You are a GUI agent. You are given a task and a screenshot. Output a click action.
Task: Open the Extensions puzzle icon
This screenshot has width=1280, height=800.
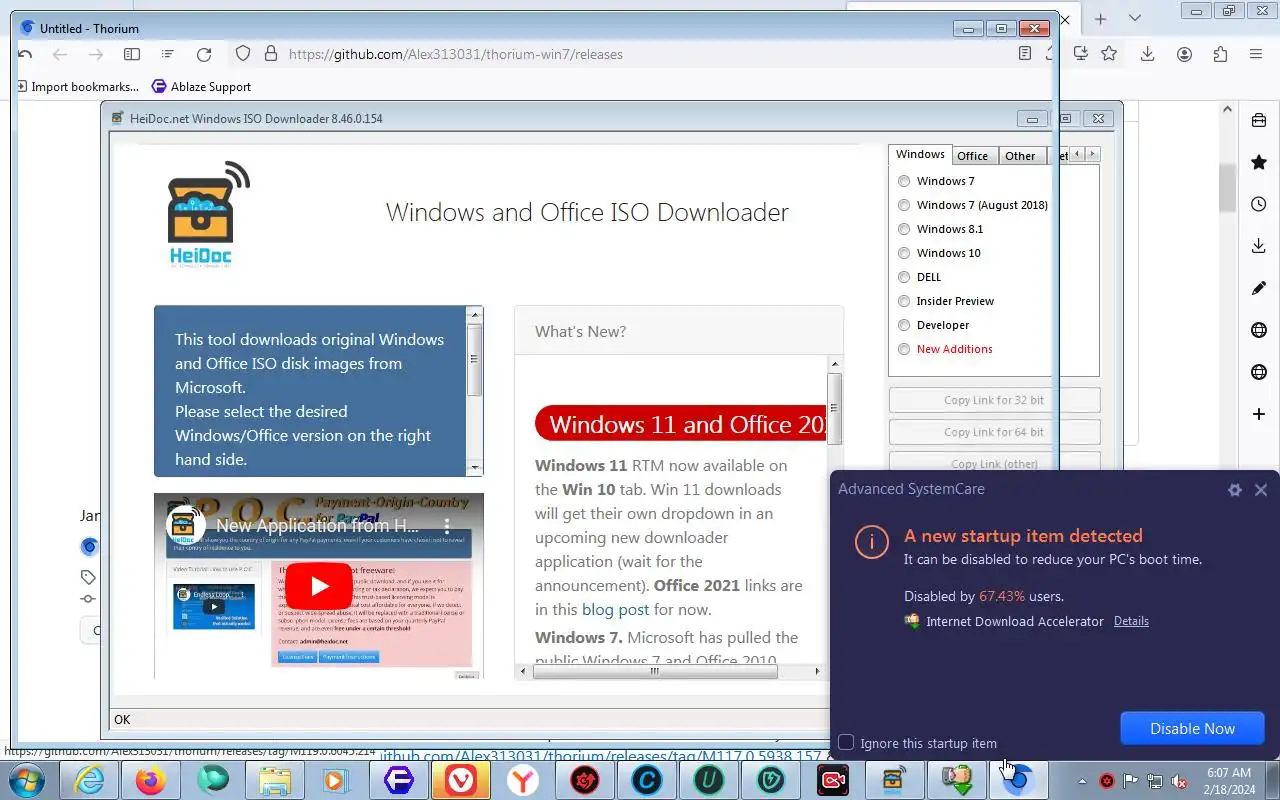point(1220,54)
